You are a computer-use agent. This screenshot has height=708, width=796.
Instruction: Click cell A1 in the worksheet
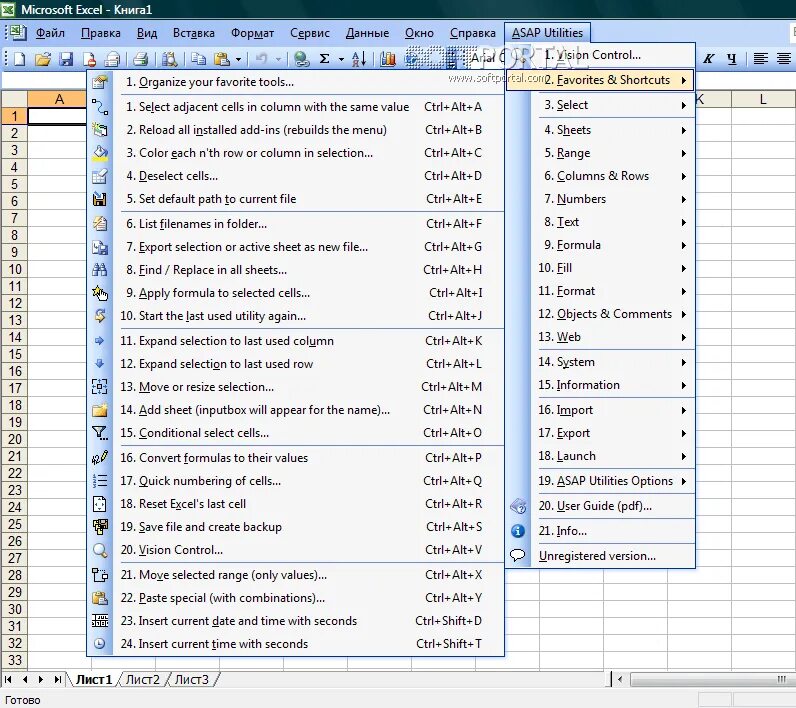click(x=57, y=116)
